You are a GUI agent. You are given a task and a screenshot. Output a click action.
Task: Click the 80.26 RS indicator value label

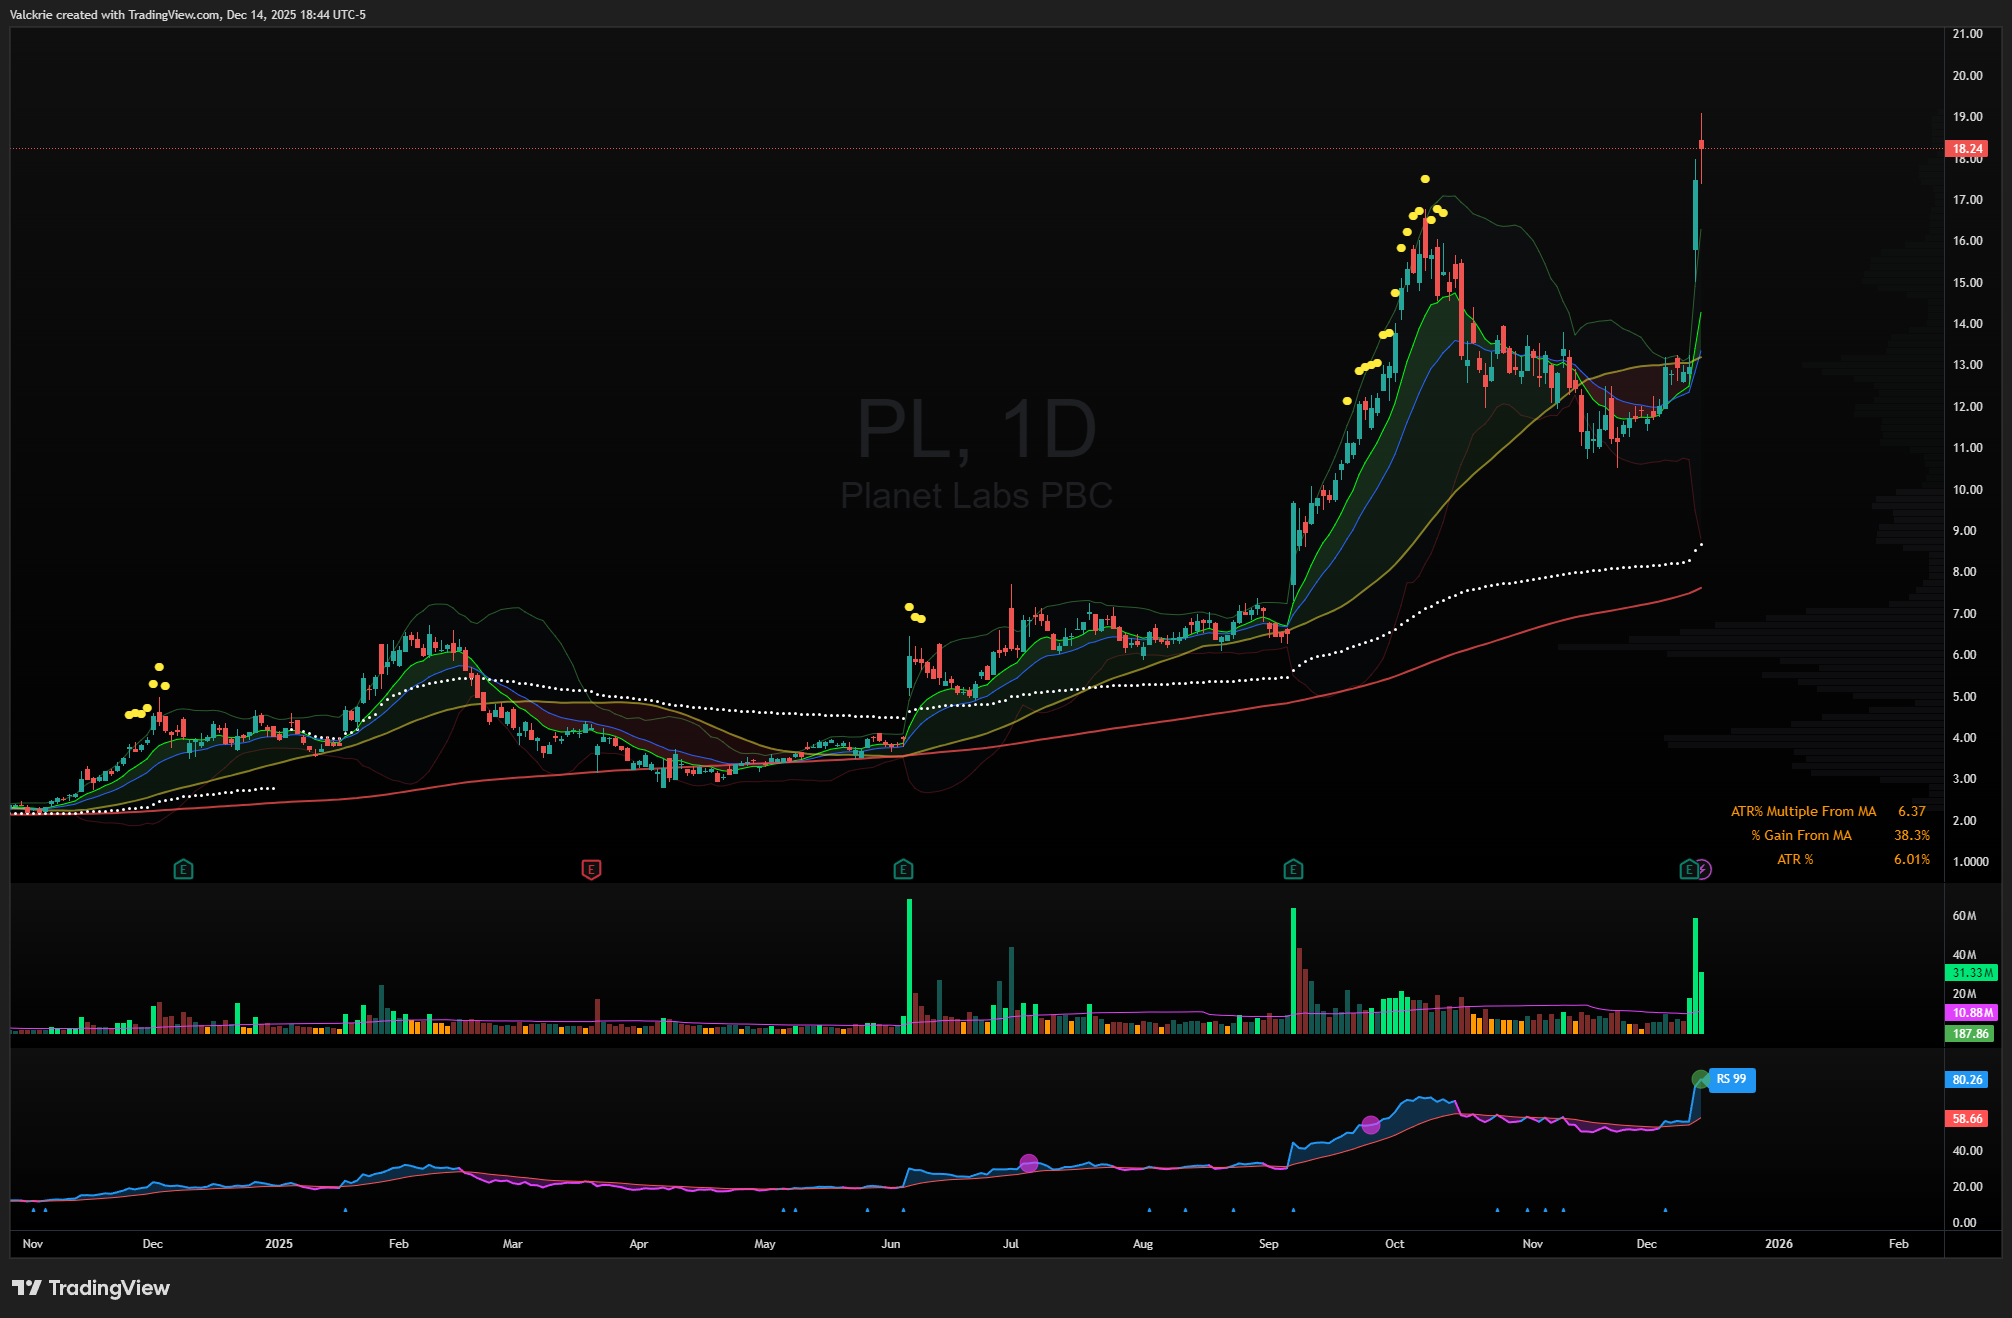pos(1967,1079)
